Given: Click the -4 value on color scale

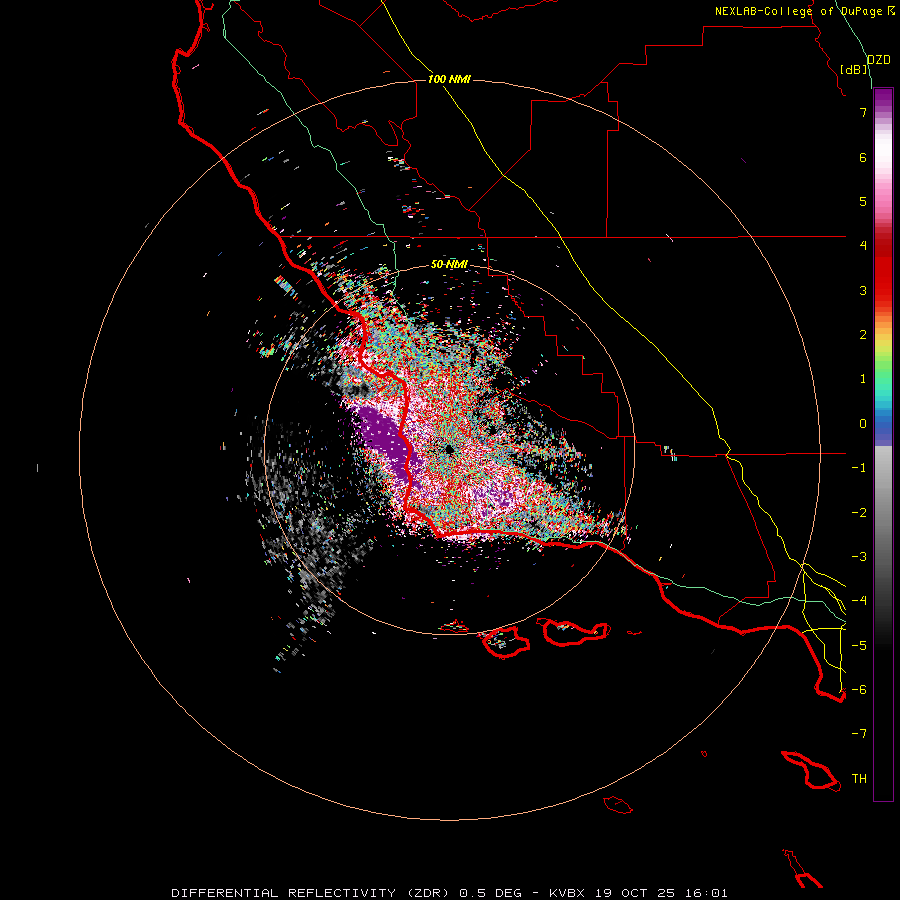Looking at the screenshot, I should coord(859,601).
